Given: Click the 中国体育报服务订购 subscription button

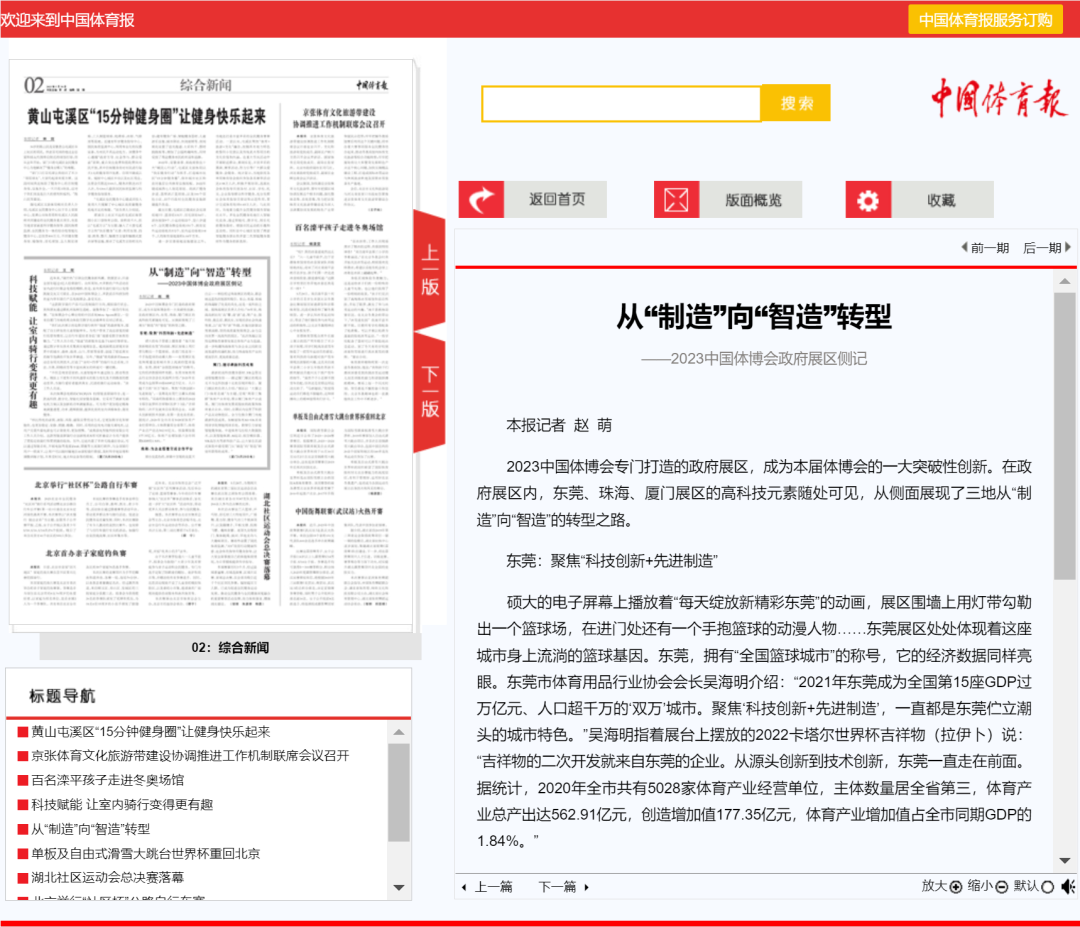Looking at the screenshot, I should (x=985, y=20).
